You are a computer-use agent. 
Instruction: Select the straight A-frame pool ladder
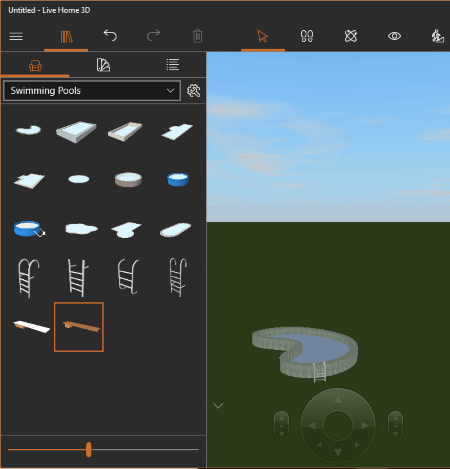pos(78,278)
